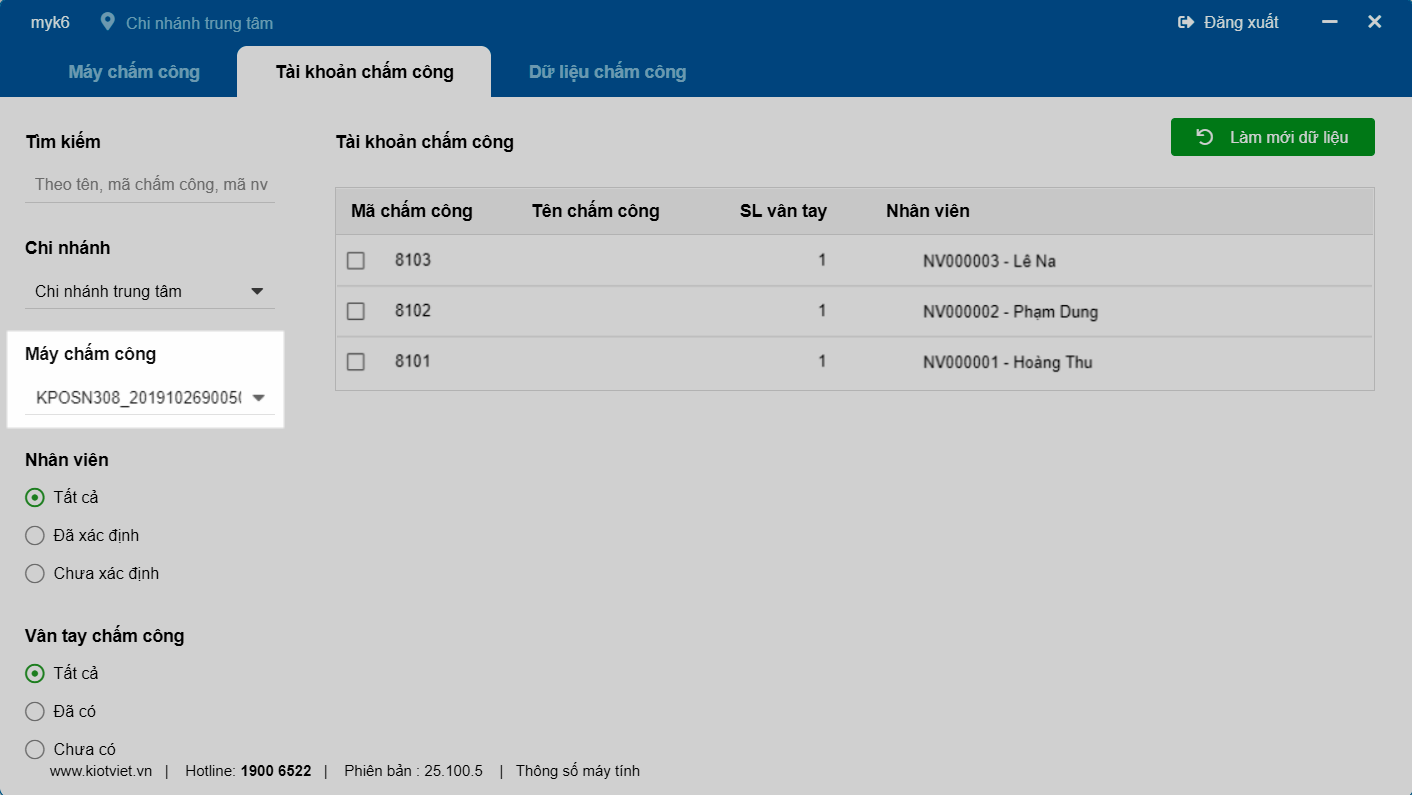This screenshot has height=795, width=1412.
Task: Minimize the KiotViet window
Action: coord(1330,22)
